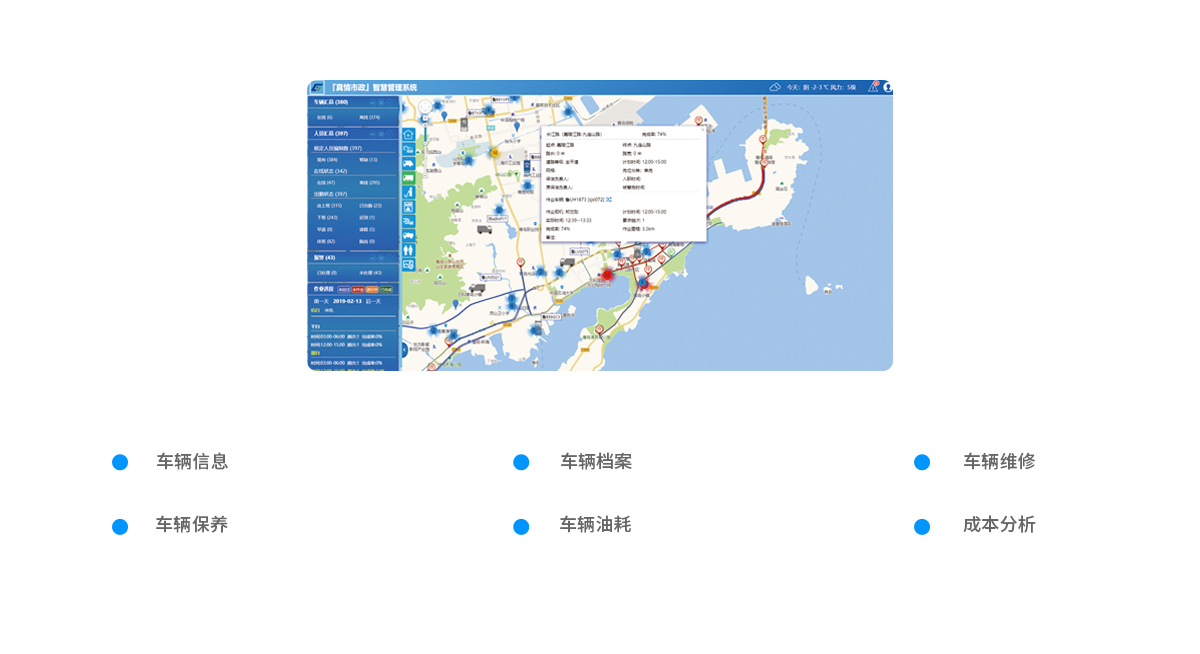Screen dimensions: 1200x654
Task: Click the home icon in the map toolbar
Action: (408, 134)
